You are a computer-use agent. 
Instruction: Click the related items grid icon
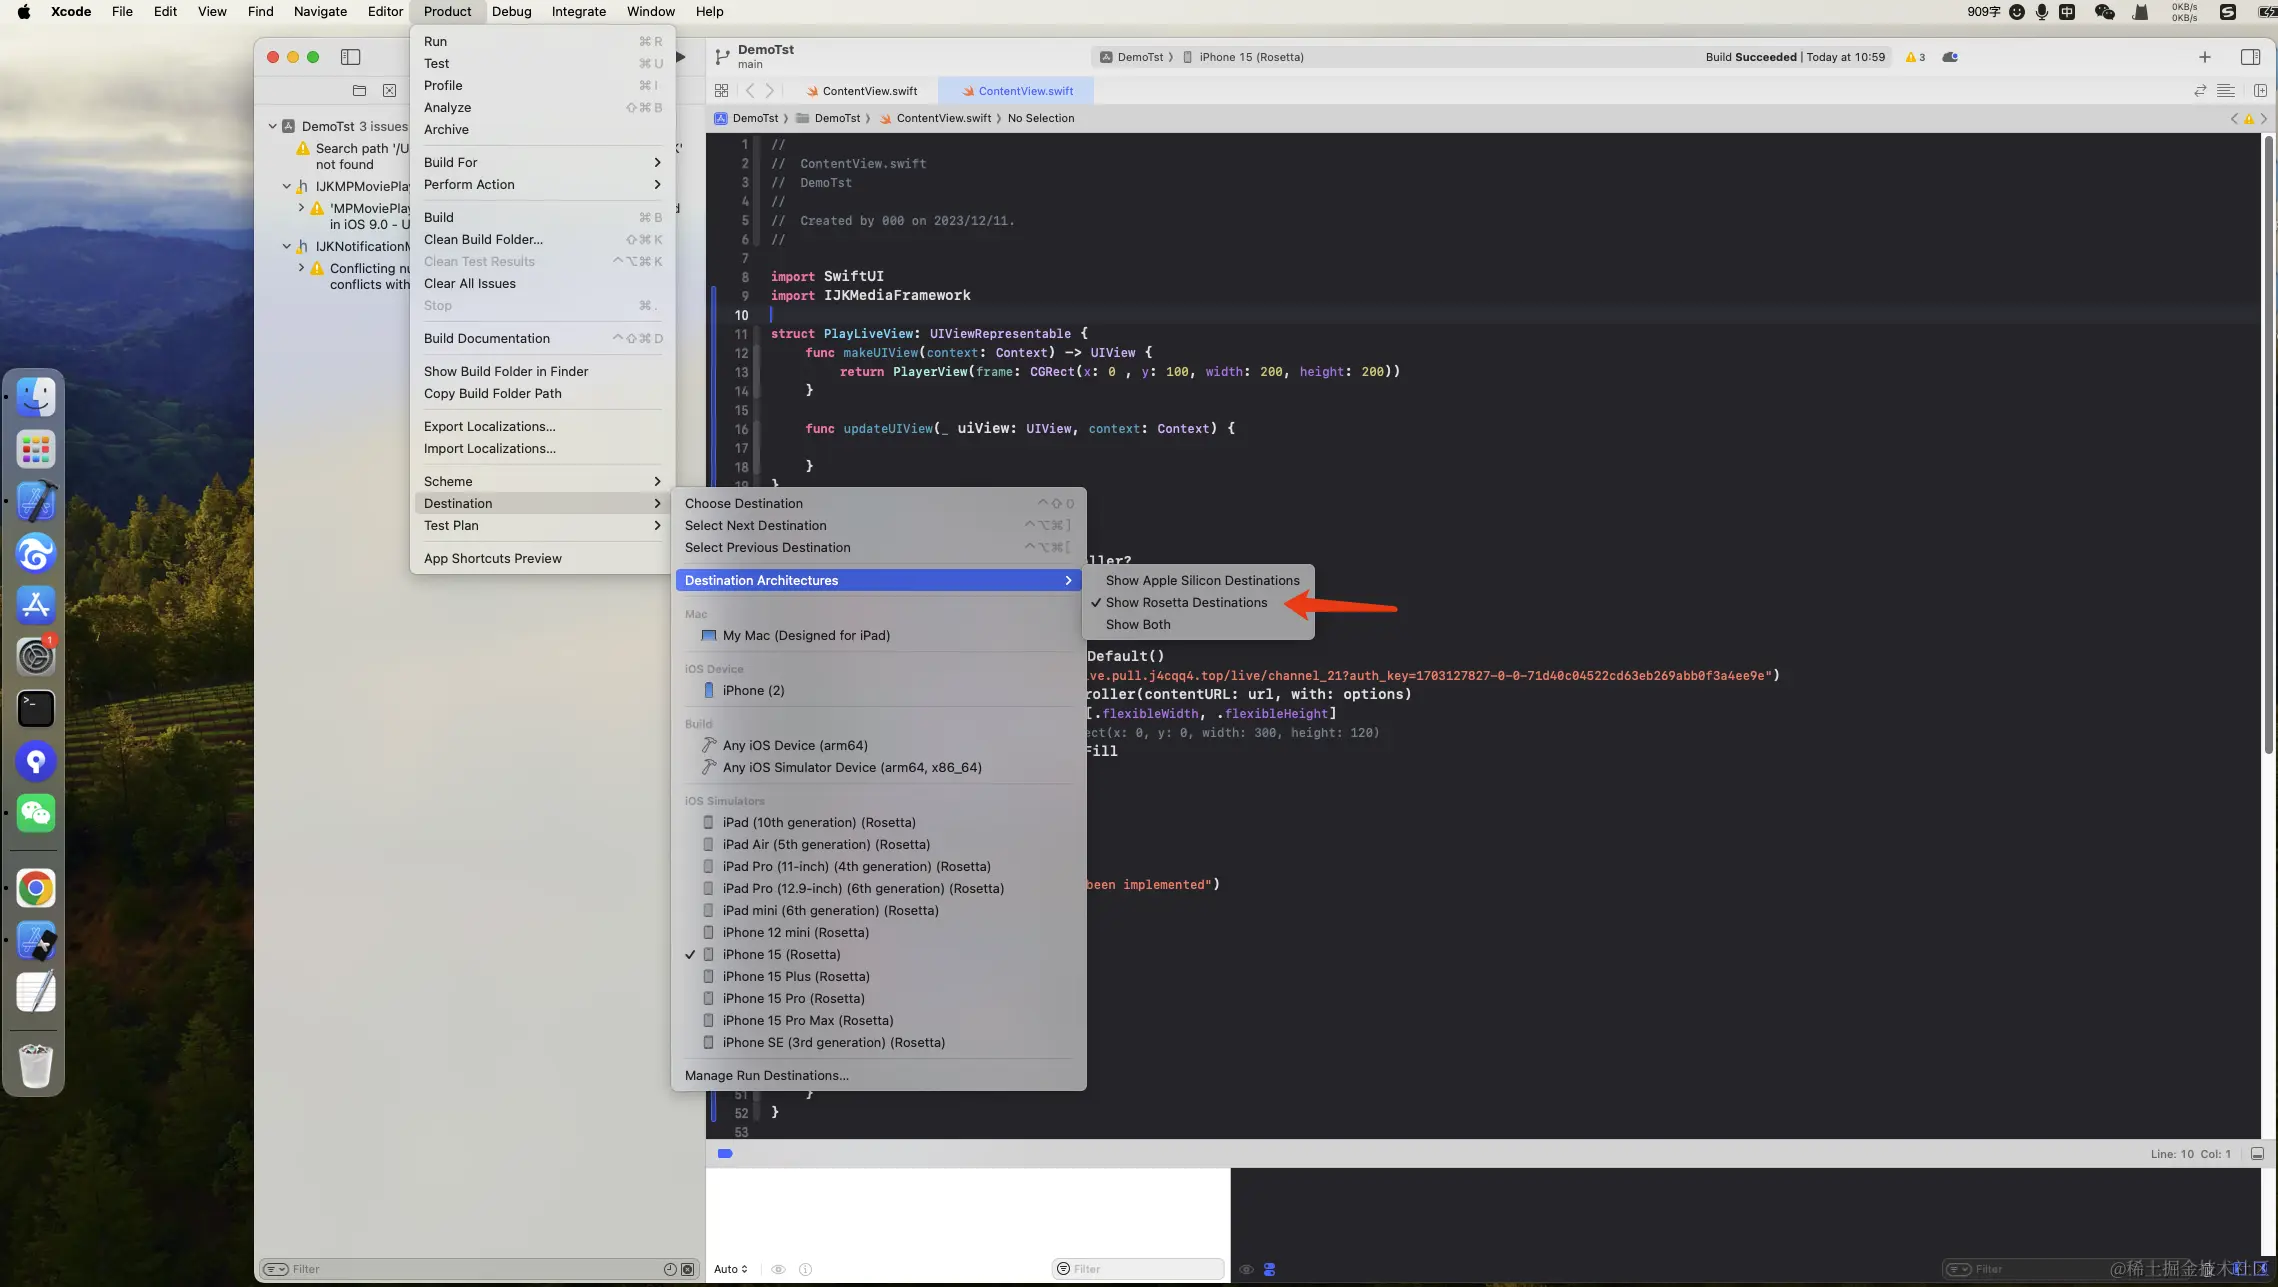pos(721,90)
